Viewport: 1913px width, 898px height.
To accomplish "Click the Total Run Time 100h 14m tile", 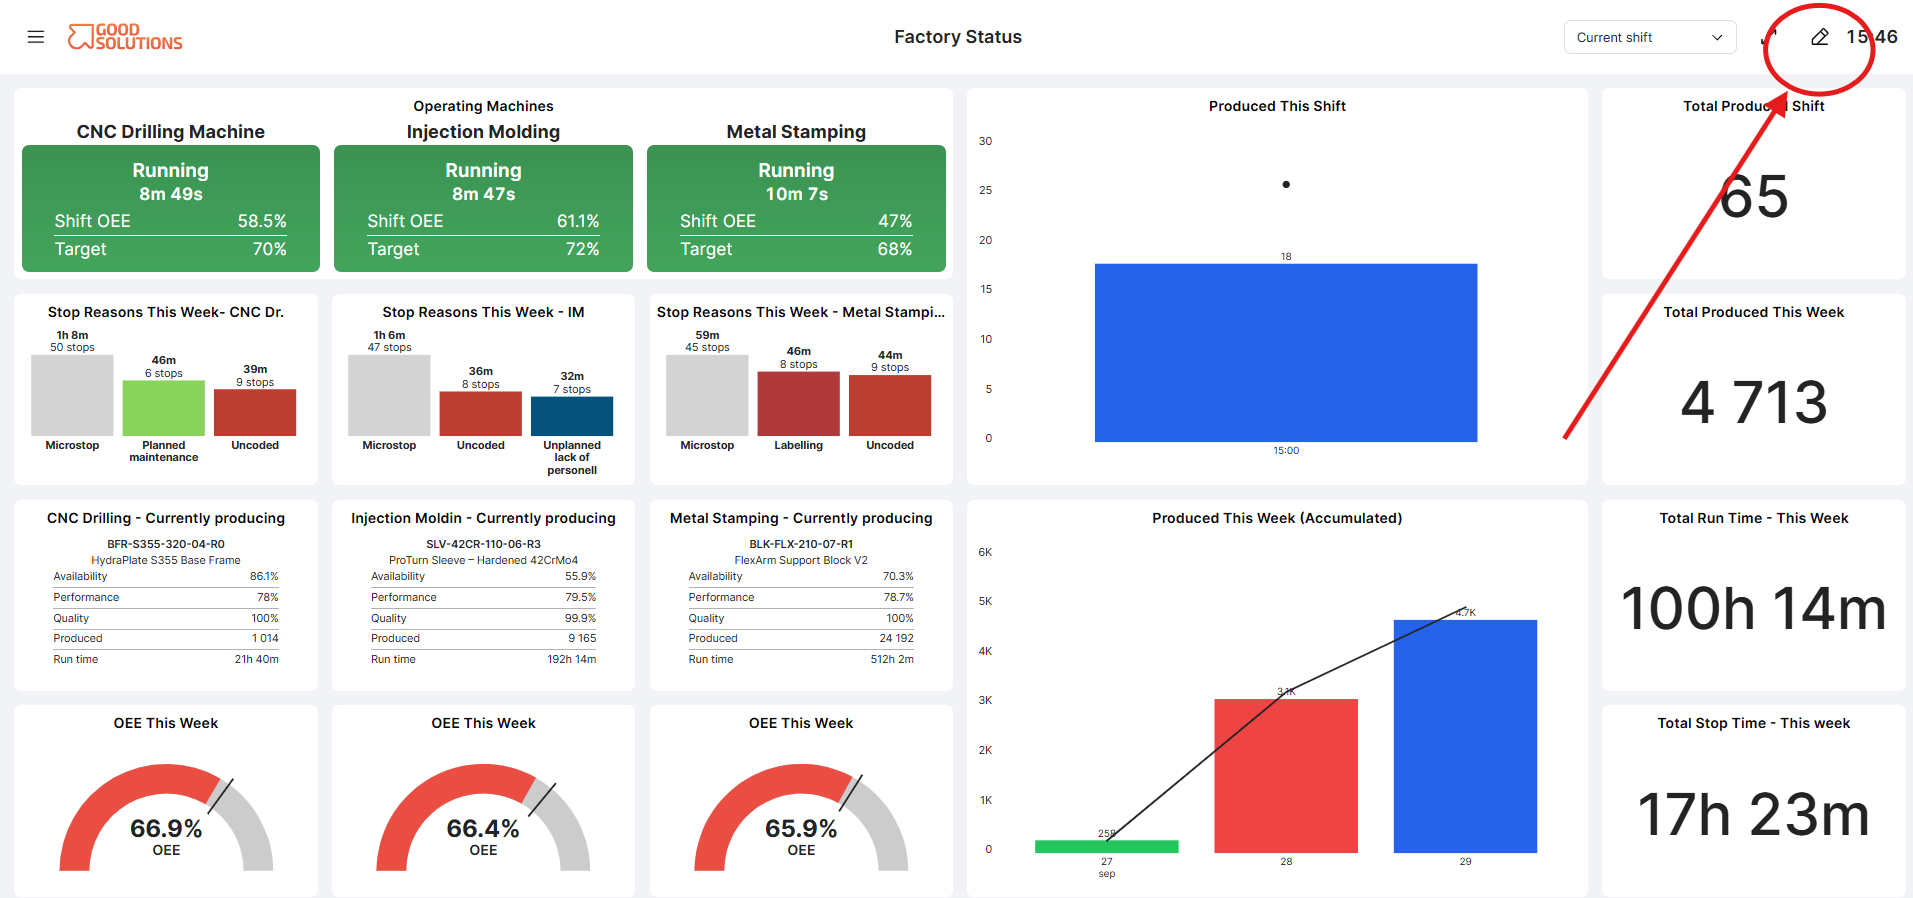I will 1754,595.
